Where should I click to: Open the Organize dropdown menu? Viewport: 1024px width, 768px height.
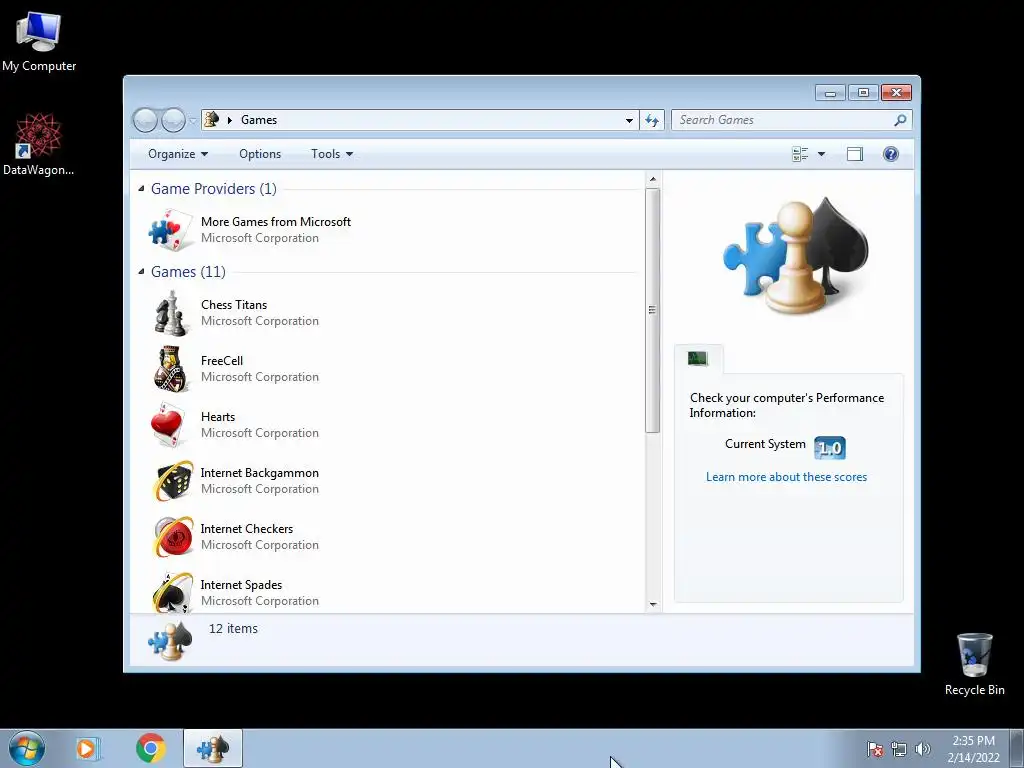pyautogui.click(x=178, y=154)
